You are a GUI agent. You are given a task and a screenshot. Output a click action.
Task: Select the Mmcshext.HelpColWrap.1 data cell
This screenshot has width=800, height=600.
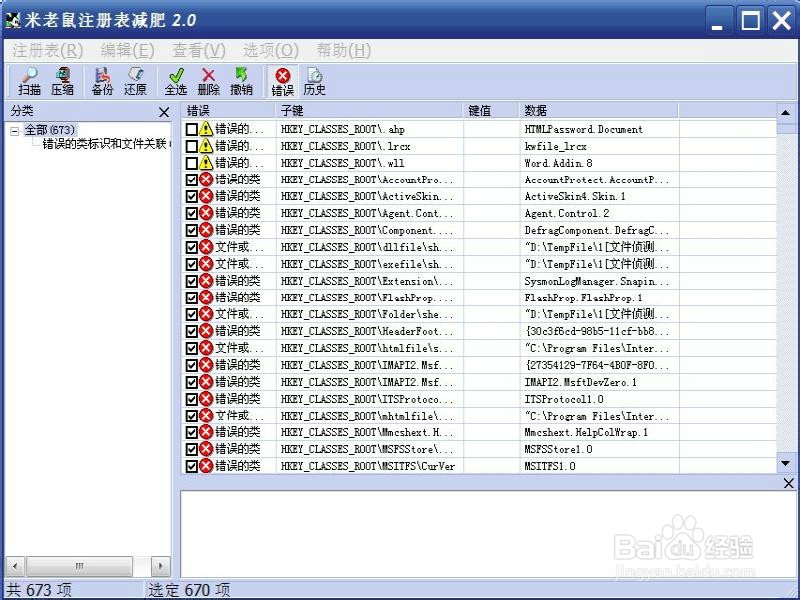tap(586, 432)
